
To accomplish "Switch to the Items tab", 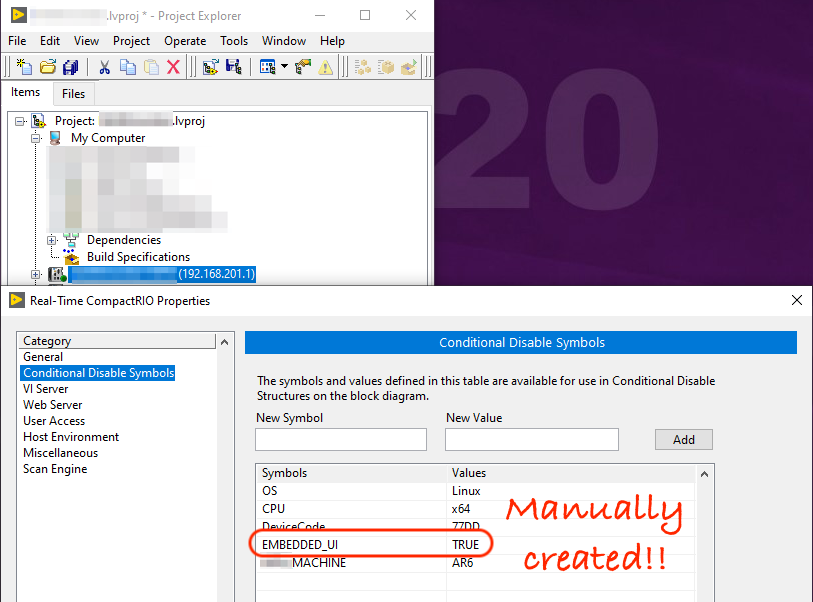I will point(25,92).
